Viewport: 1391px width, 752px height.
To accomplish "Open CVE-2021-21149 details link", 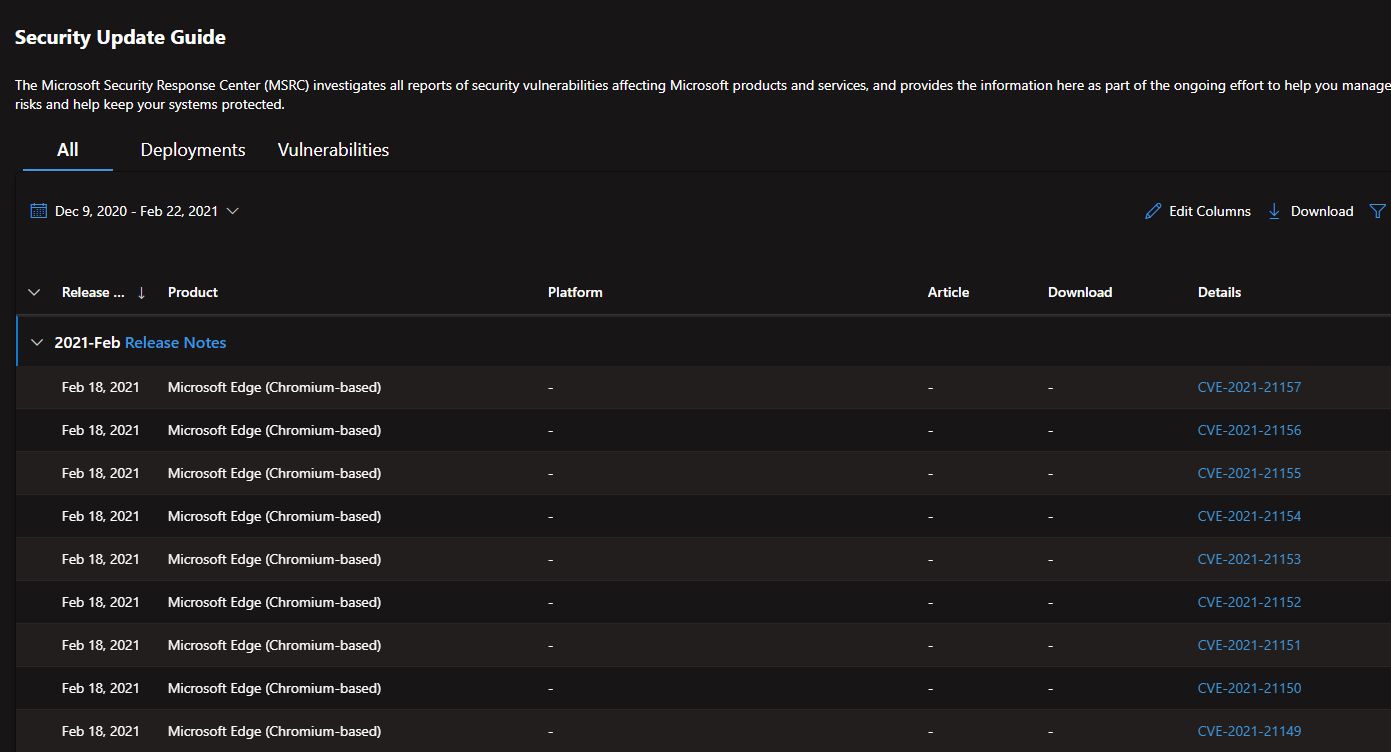I will 1249,731.
